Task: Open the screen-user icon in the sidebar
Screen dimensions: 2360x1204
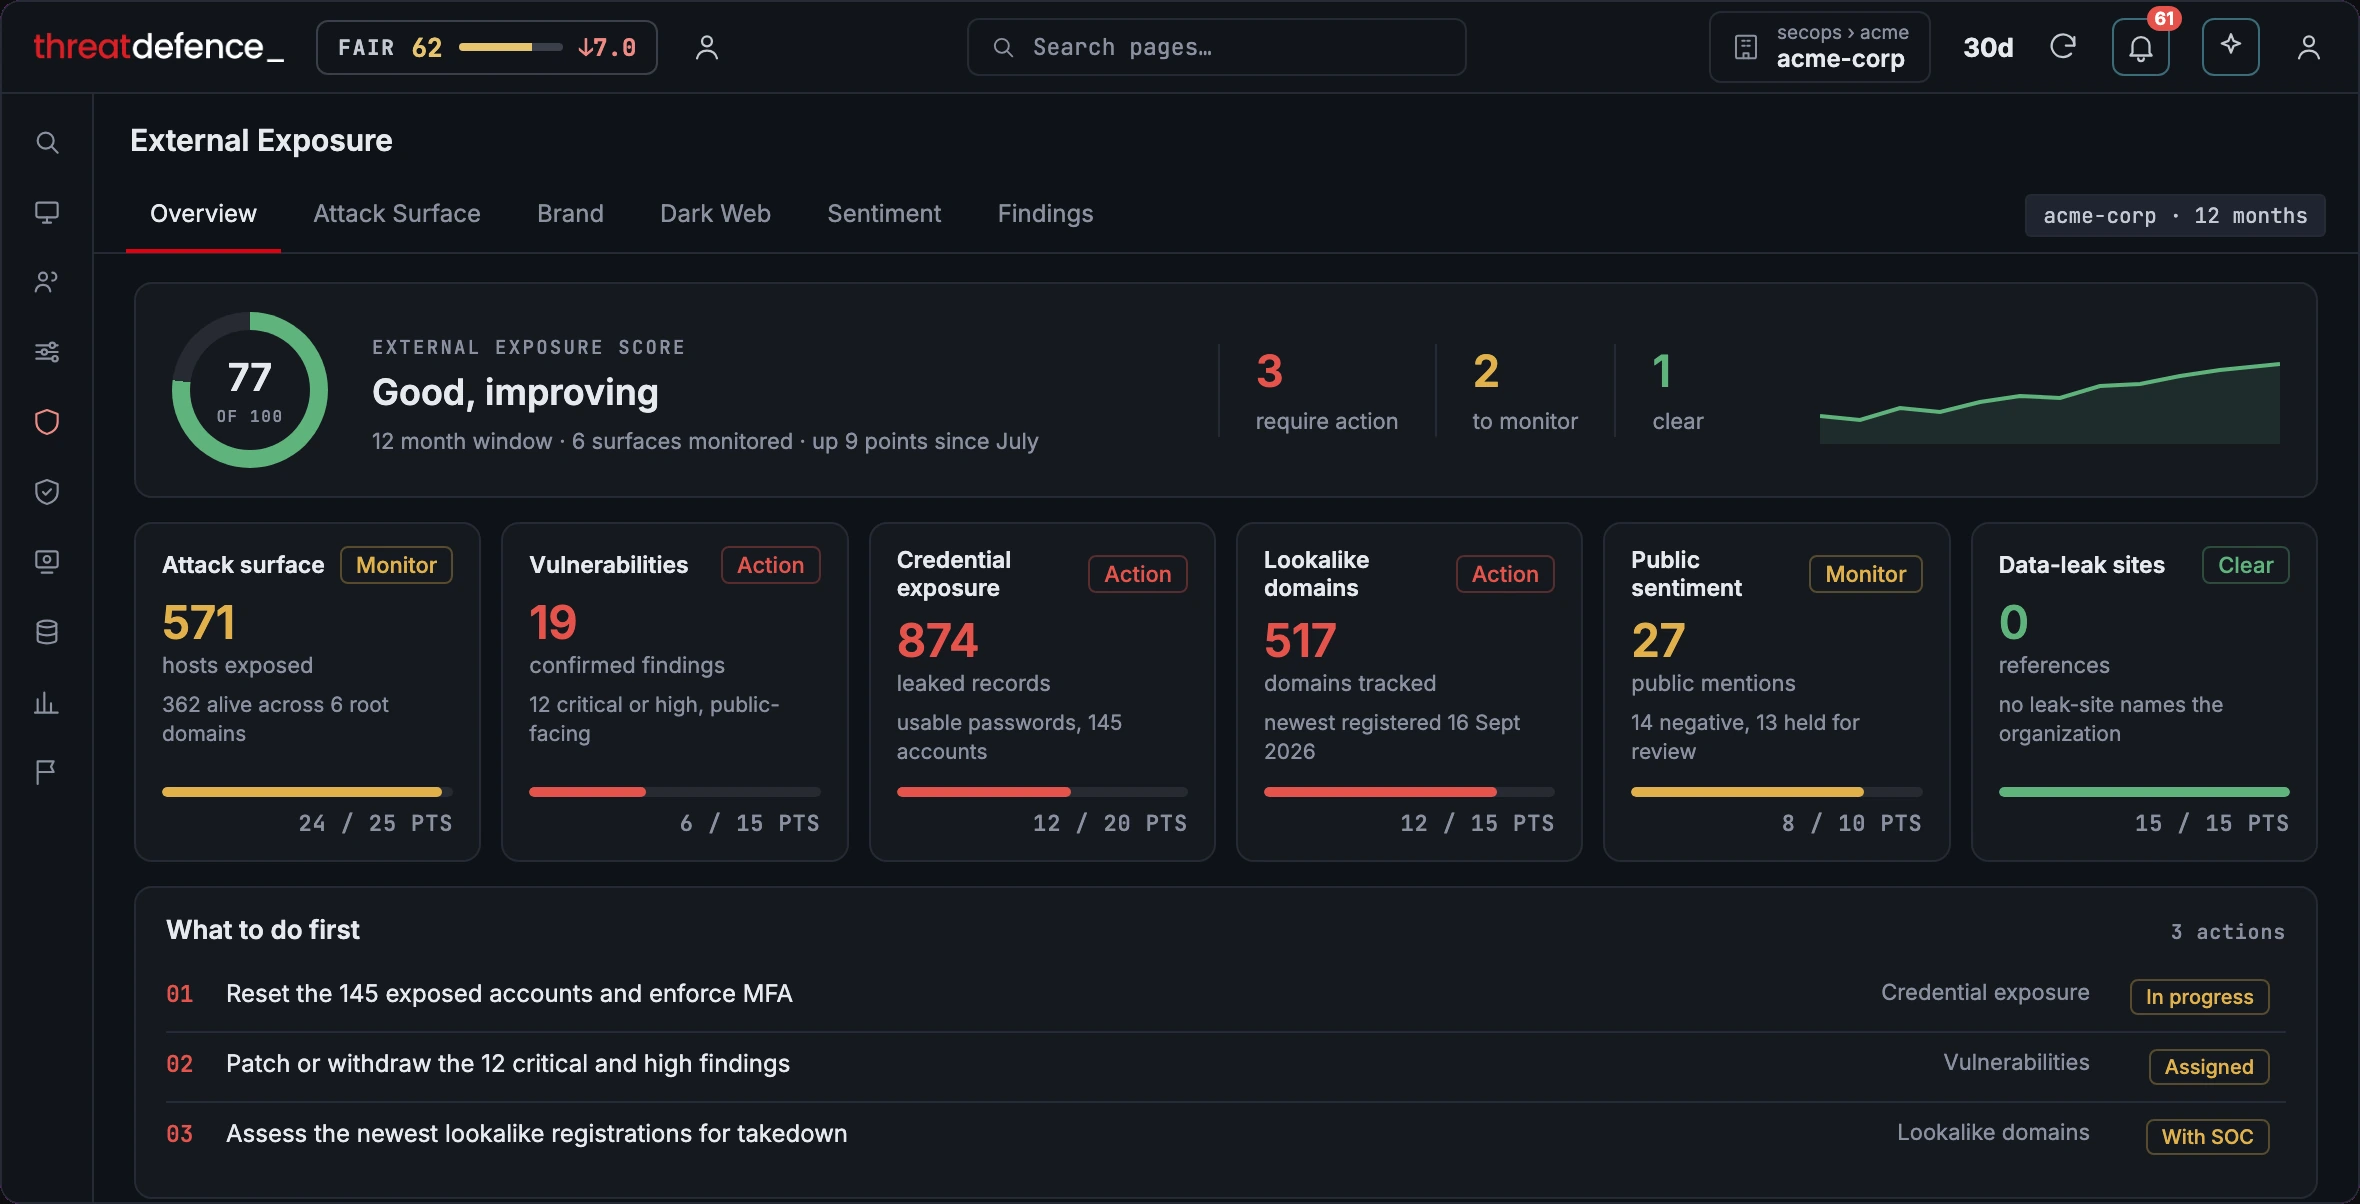Action: 47,562
